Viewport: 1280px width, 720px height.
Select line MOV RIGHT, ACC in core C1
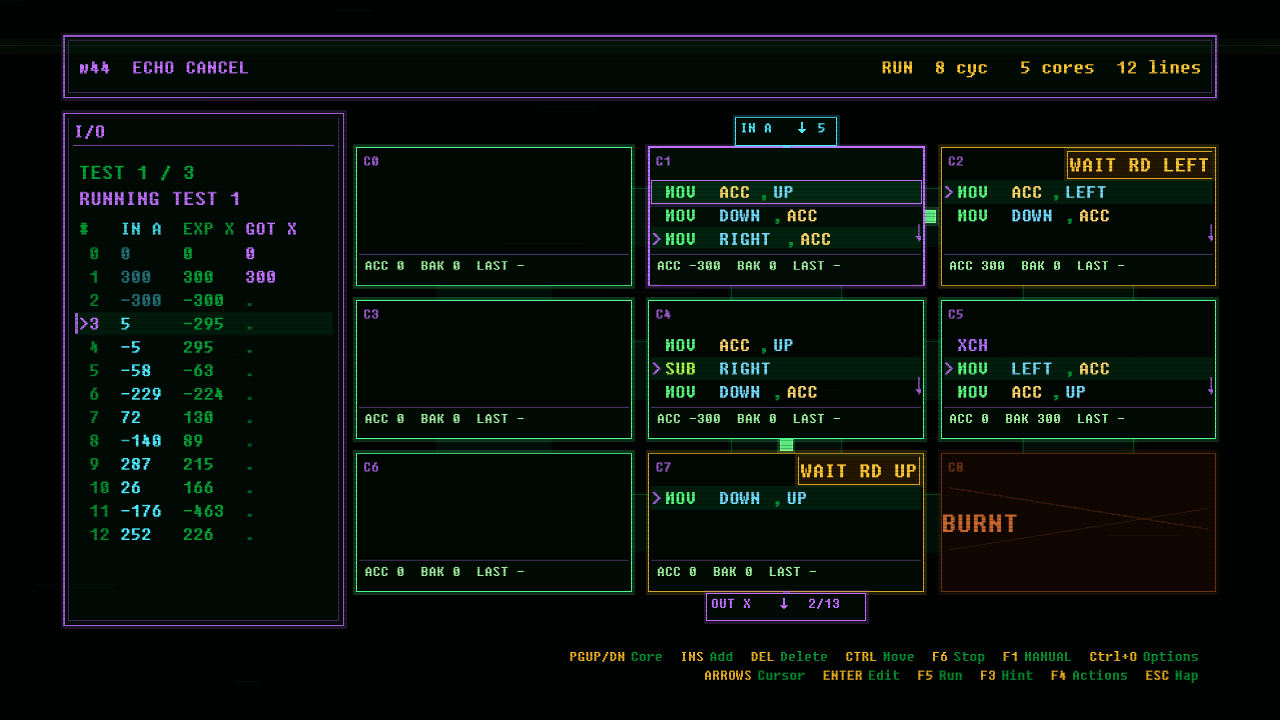(x=786, y=239)
